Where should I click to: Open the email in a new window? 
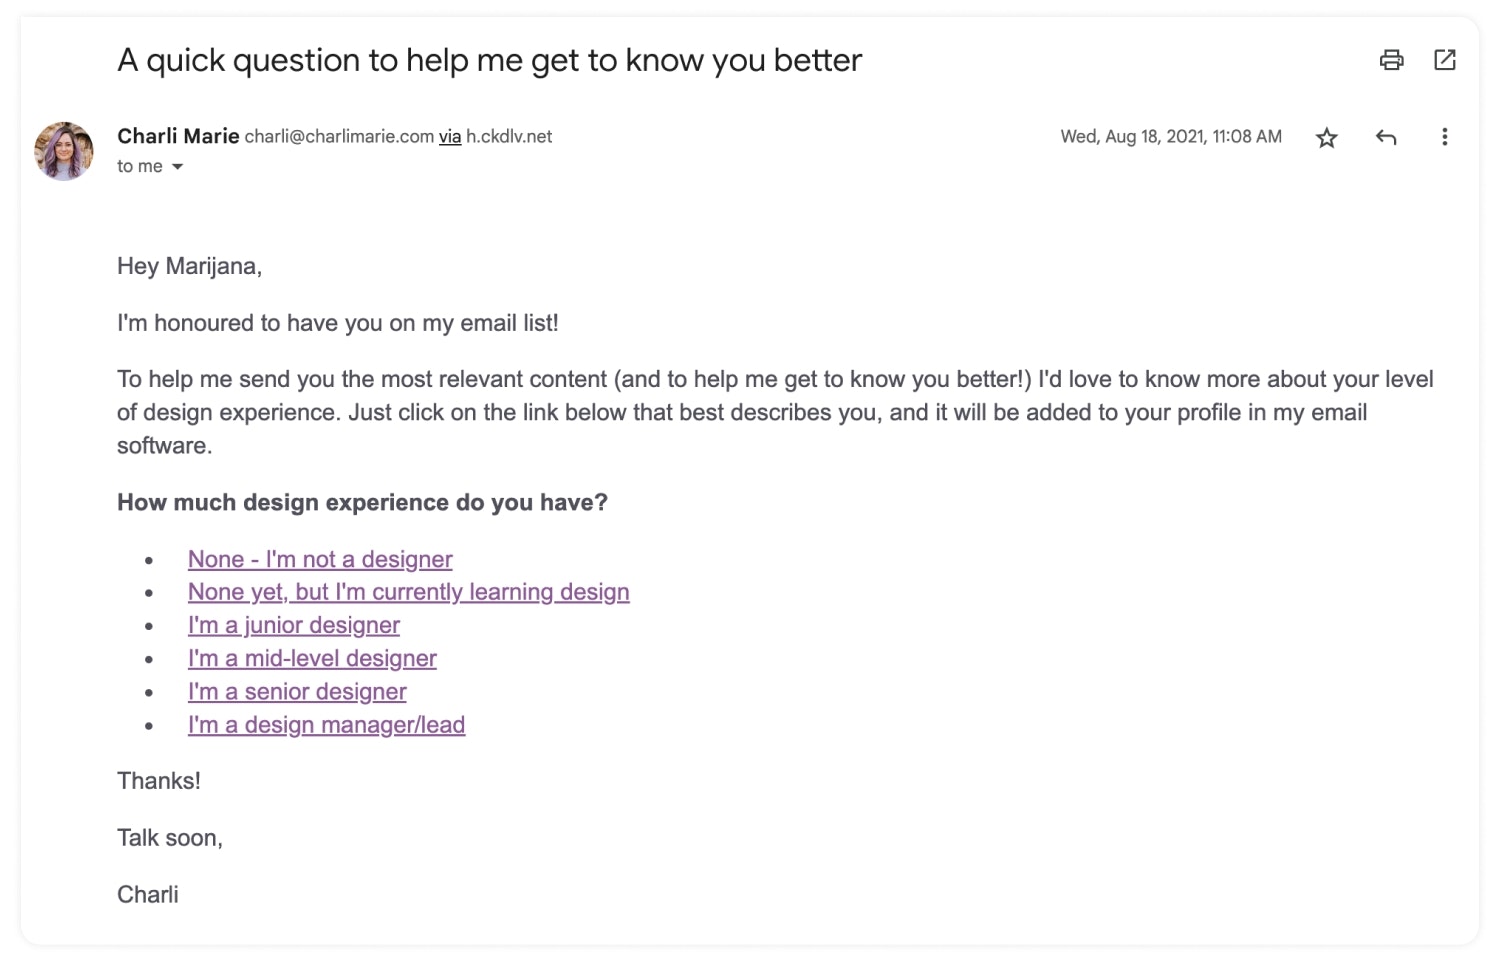(x=1445, y=60)
